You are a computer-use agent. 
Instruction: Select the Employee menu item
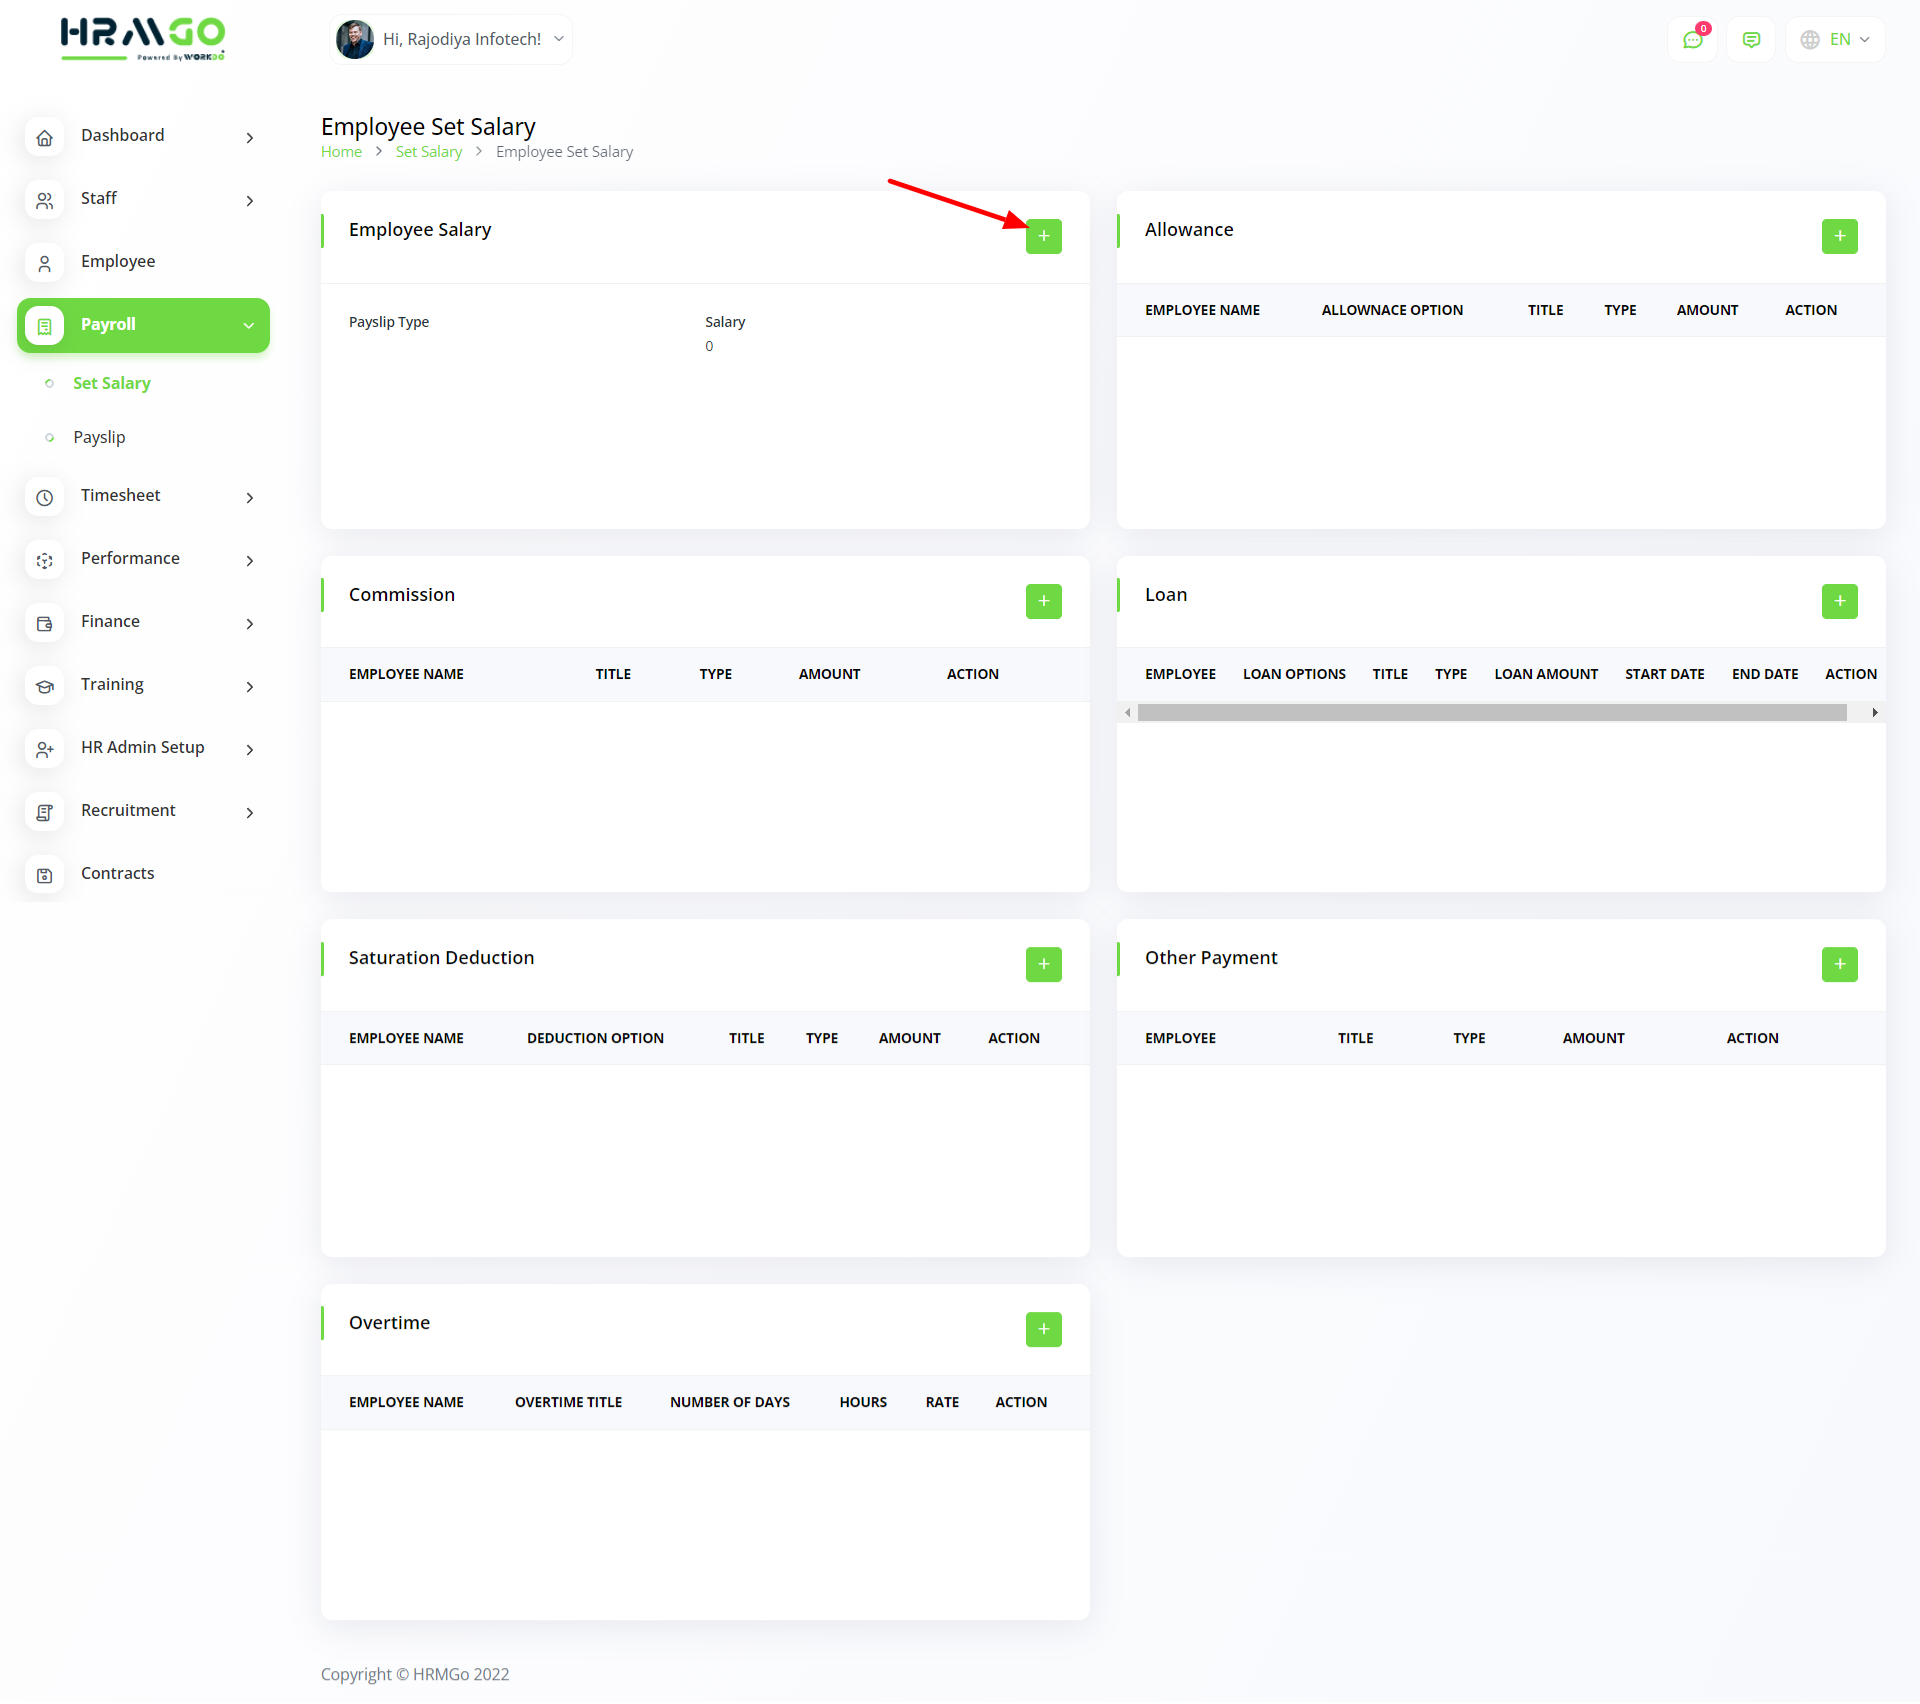(x=143, y=262)
